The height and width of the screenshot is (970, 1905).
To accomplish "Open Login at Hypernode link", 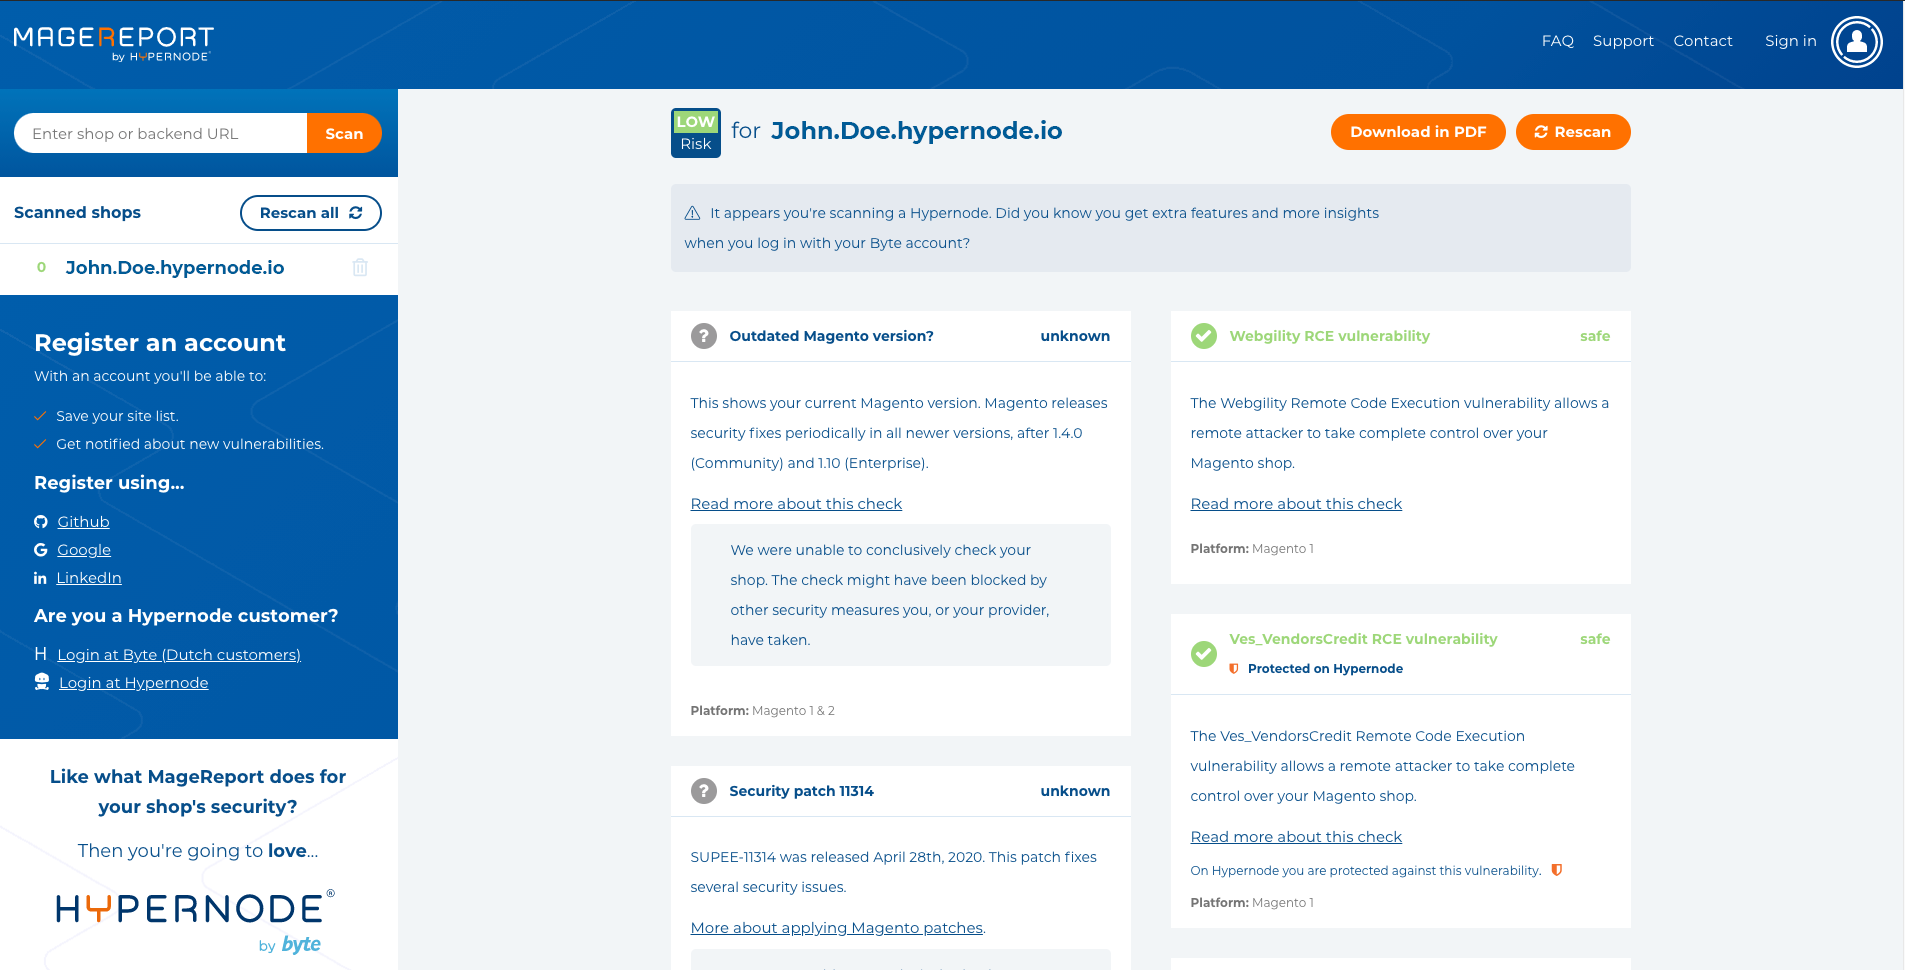I will point(133,682).
